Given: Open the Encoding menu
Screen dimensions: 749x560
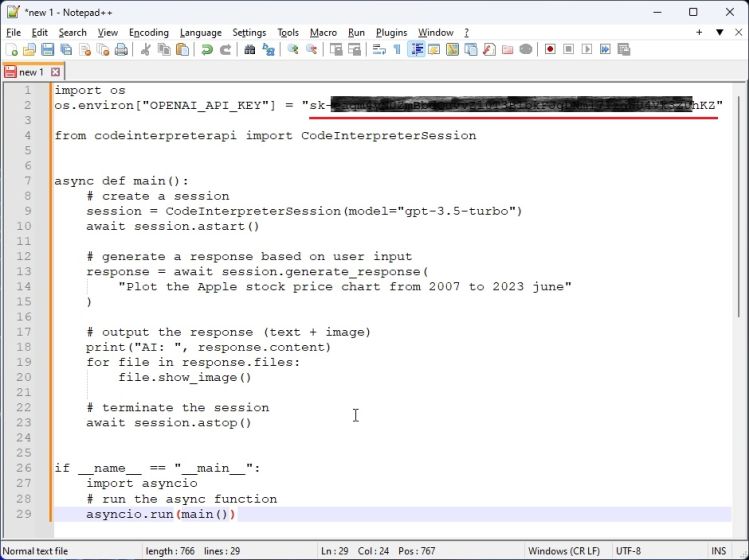Looking at the screenshot, I should point(149,32).
